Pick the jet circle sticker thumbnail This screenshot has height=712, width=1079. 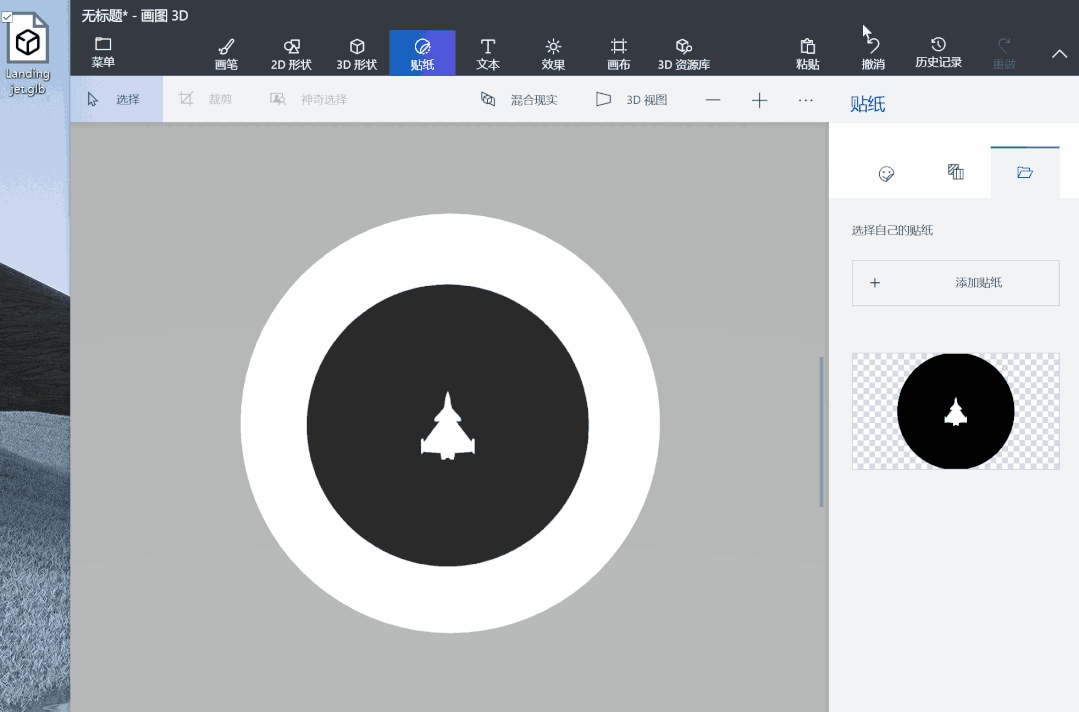coord(955,411)
